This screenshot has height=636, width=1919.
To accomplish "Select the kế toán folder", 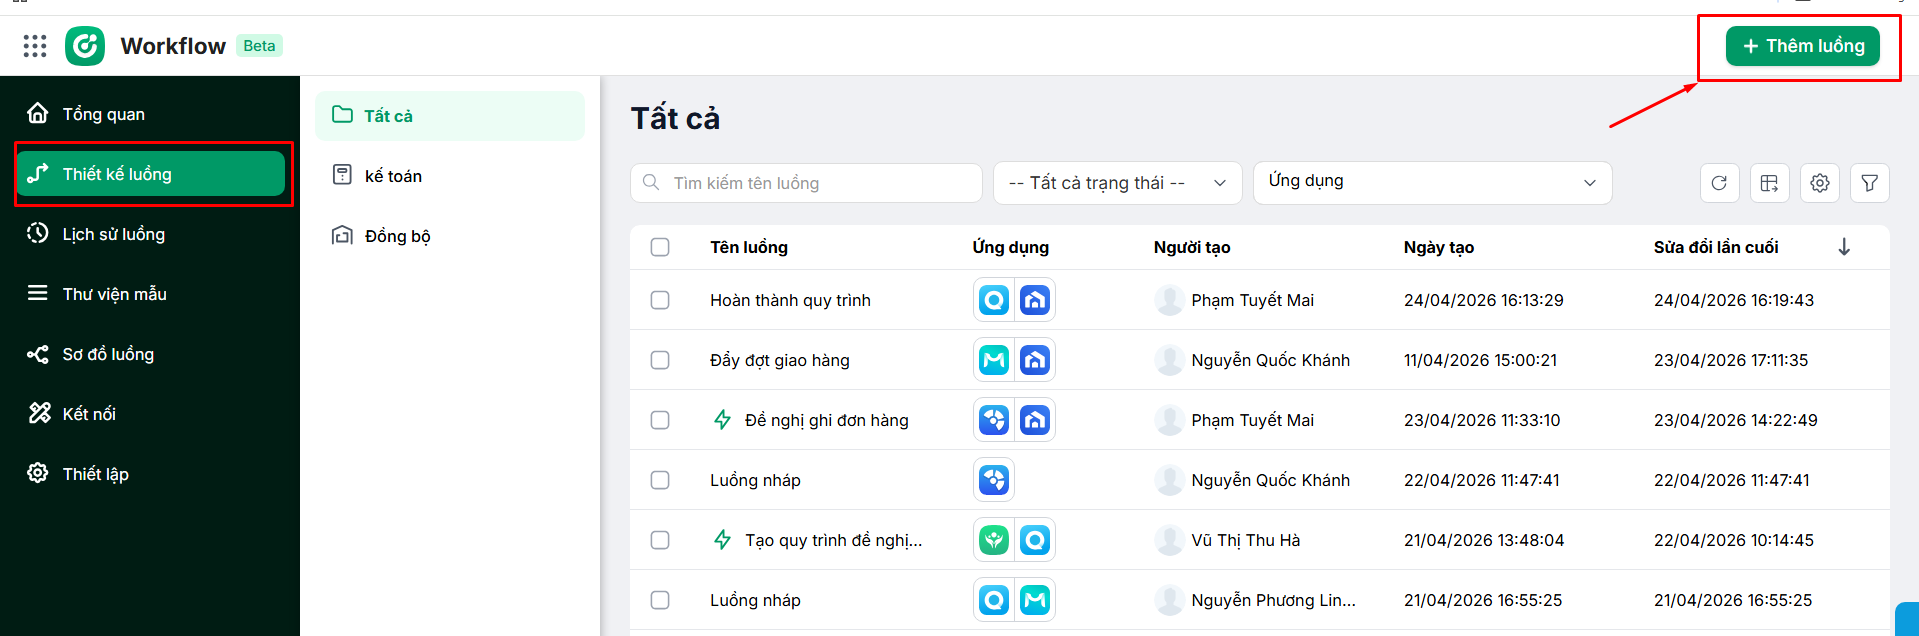I will 393,176.
